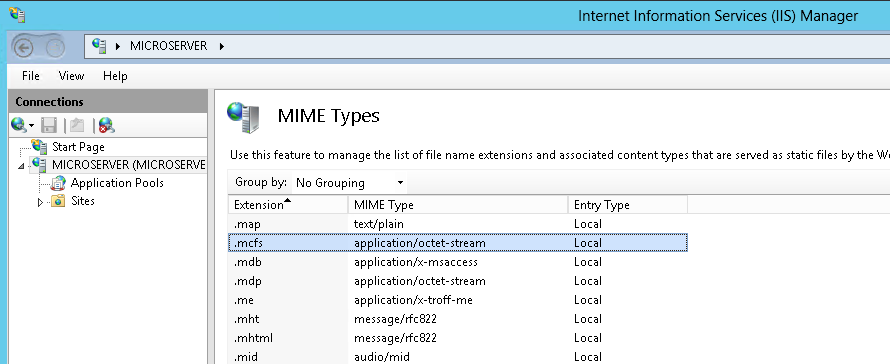Viewport: 890px width, 364px height.
Task: Select the .mhtml extension row
Action: pos(457,338)
